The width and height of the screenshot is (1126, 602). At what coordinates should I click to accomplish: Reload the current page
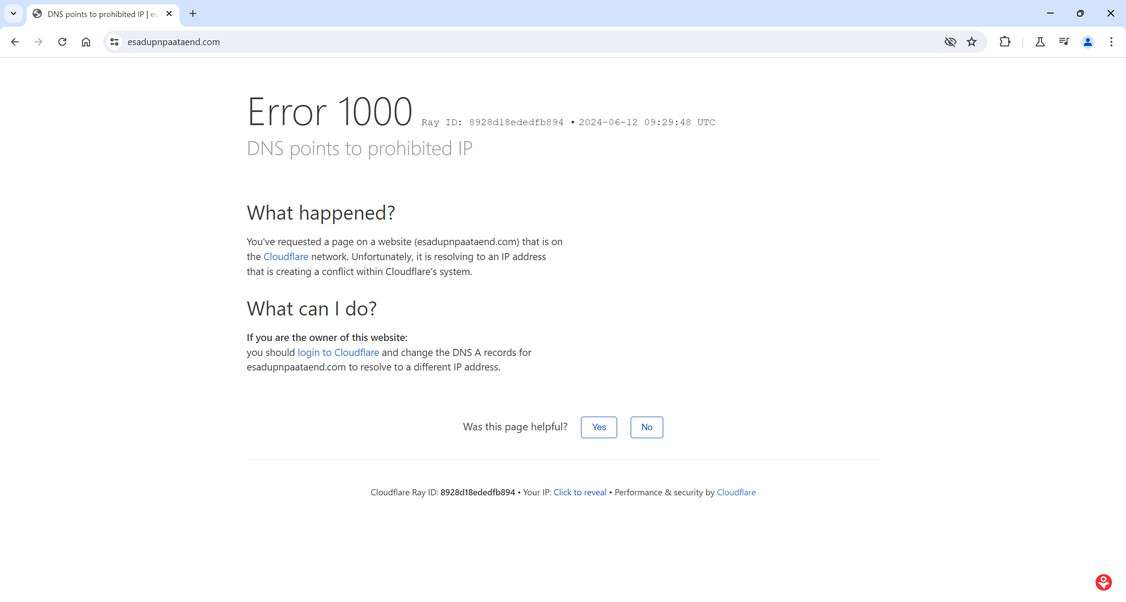(62, 42)
